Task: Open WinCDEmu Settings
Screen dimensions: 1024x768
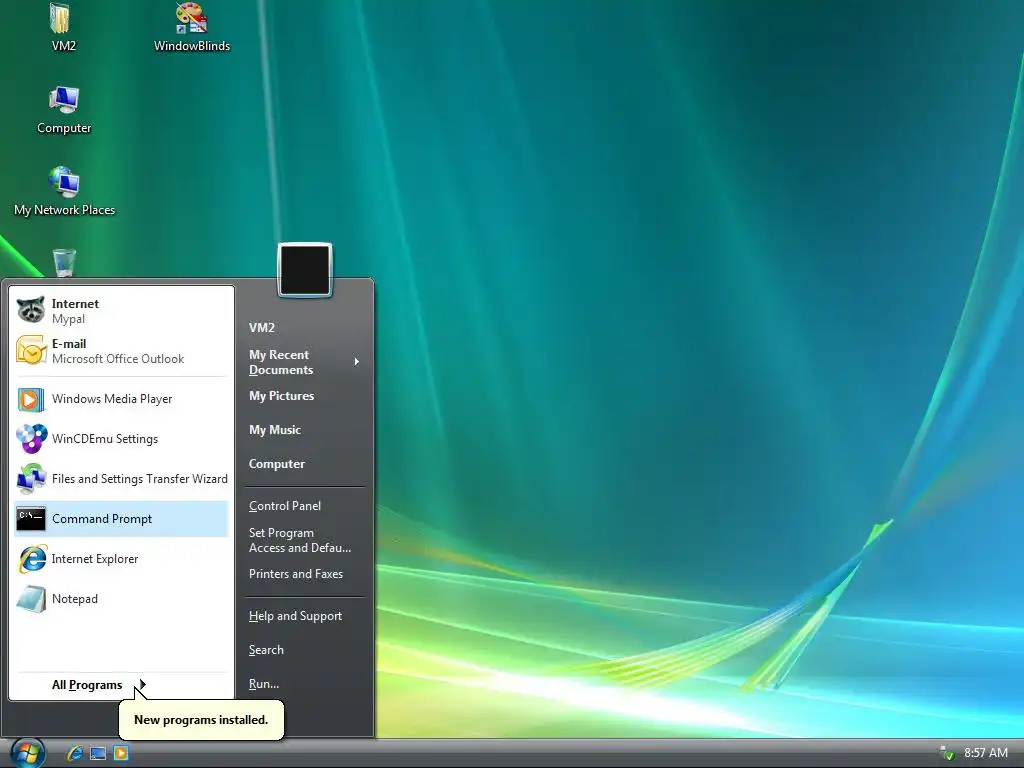Action: [x=121, y=439]
